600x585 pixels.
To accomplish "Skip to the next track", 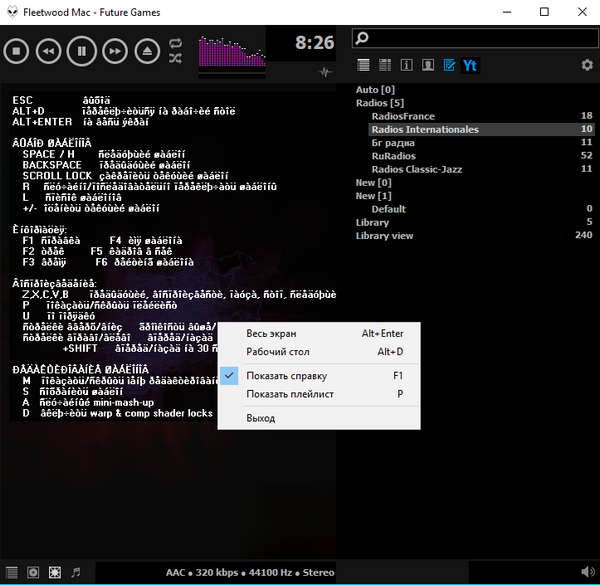I will coord(115,50).
